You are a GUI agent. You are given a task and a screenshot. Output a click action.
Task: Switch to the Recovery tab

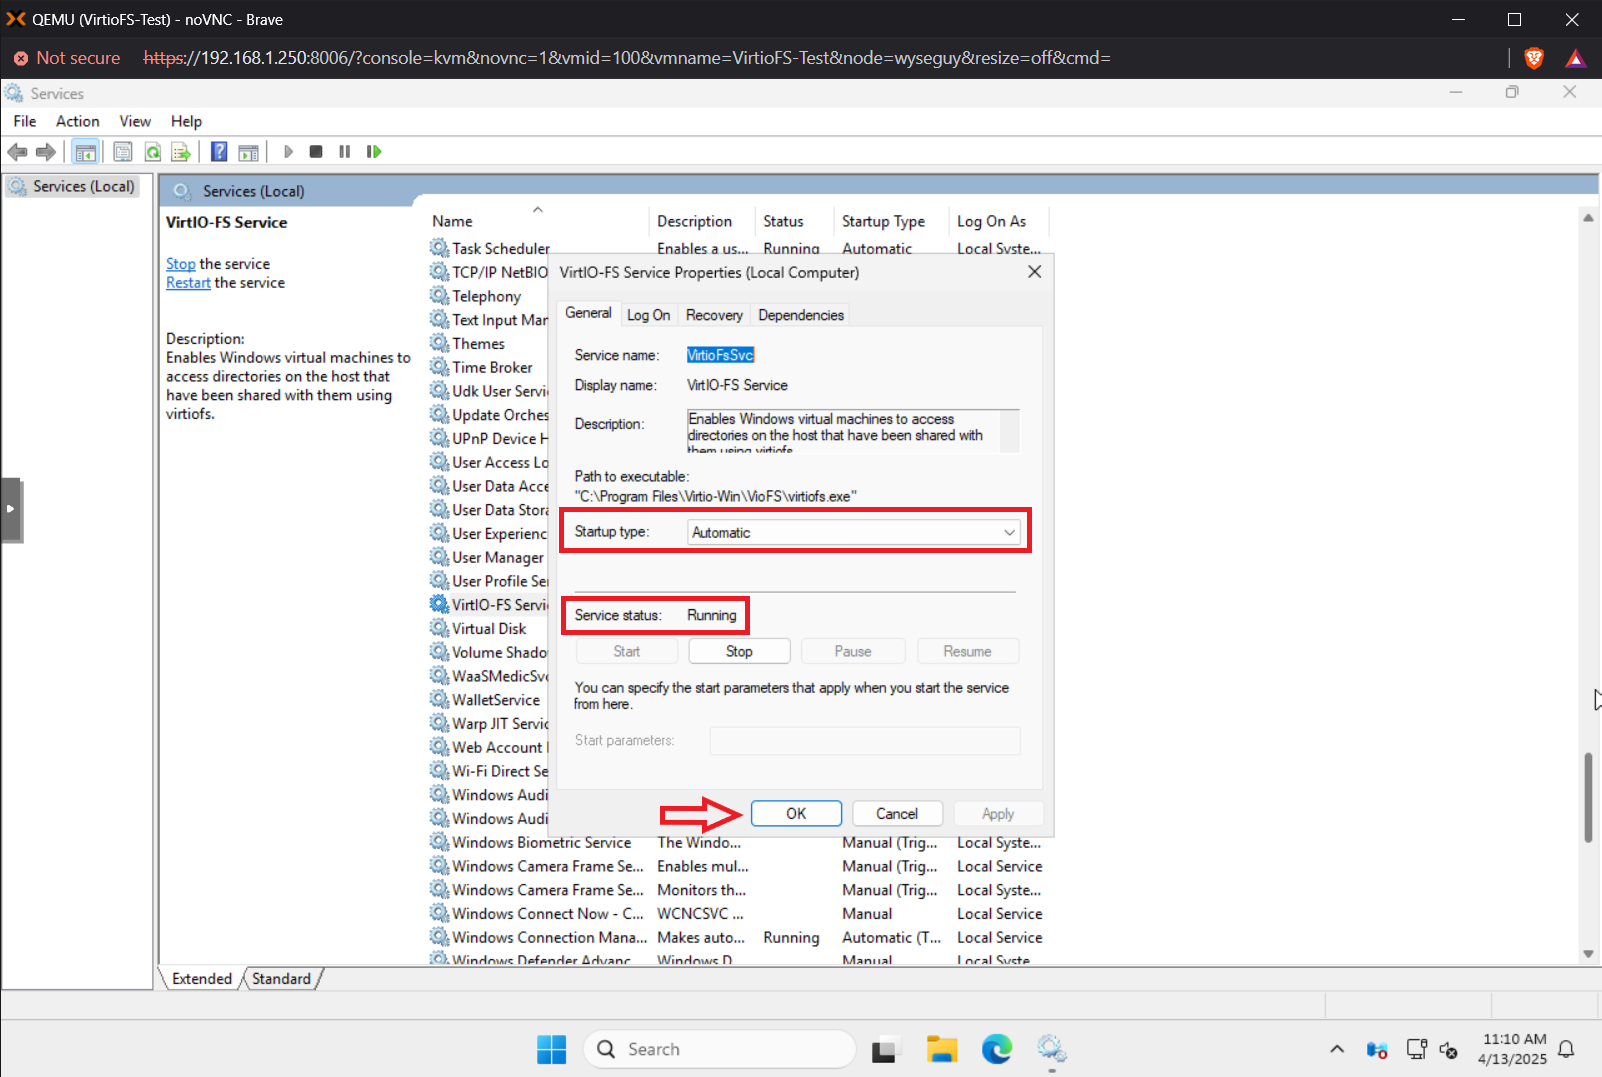pos(714,315)
